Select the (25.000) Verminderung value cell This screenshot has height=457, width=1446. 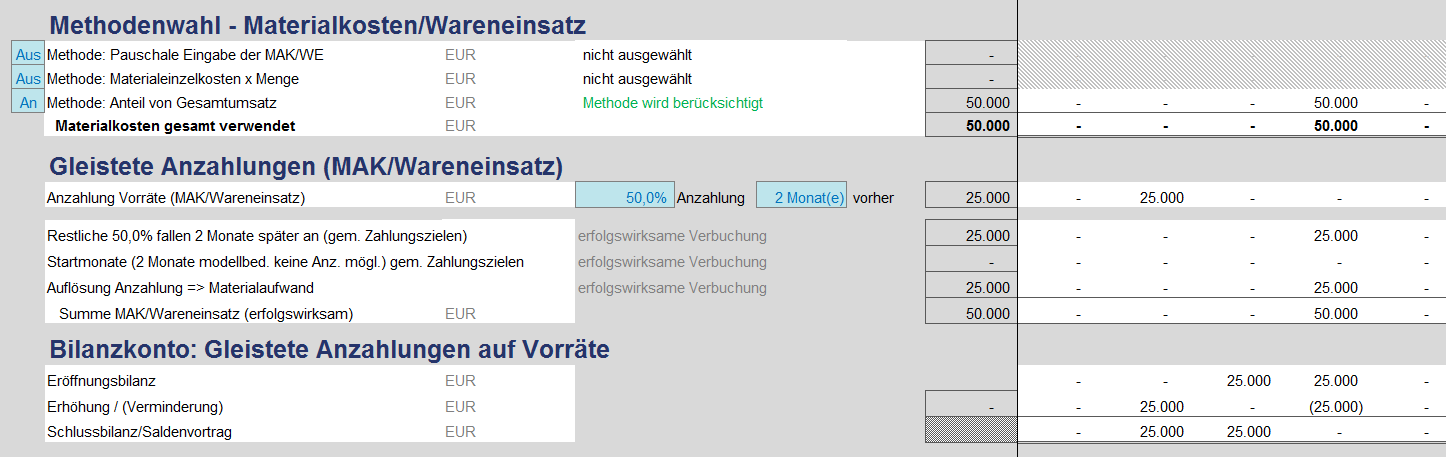1335,407
